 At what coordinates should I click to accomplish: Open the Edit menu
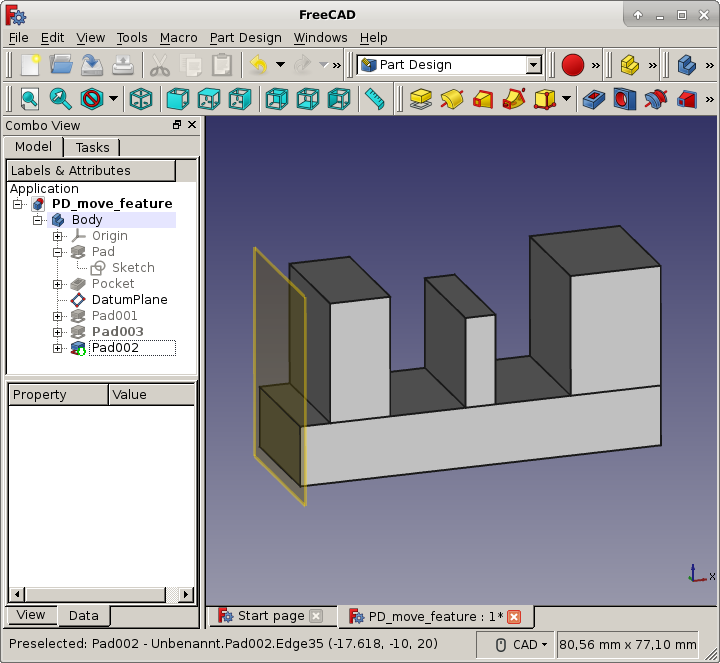pos(52,38)
